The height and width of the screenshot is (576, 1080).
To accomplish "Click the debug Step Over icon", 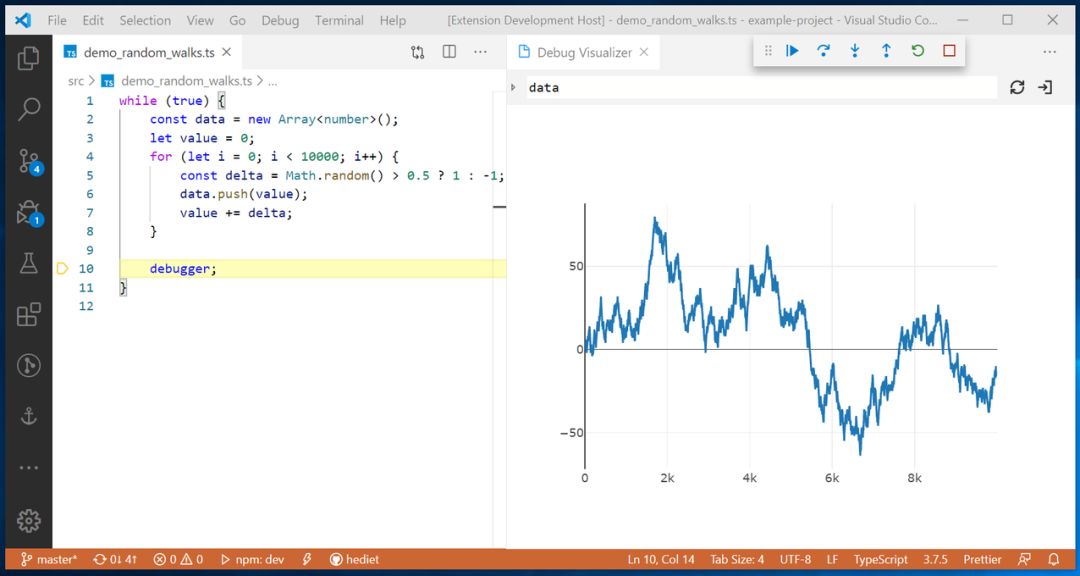I will 823,51.
